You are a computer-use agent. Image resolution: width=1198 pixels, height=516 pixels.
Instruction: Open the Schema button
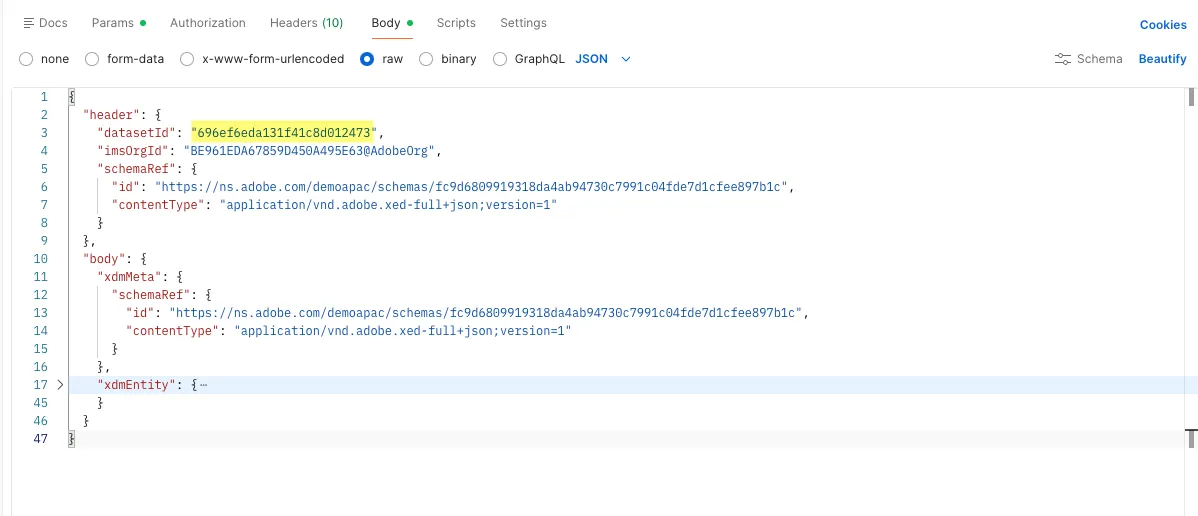coord(1089,59)
